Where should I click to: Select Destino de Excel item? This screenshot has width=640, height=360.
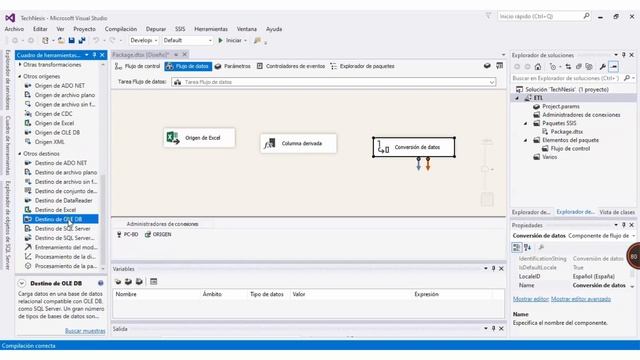coord(55,210)
